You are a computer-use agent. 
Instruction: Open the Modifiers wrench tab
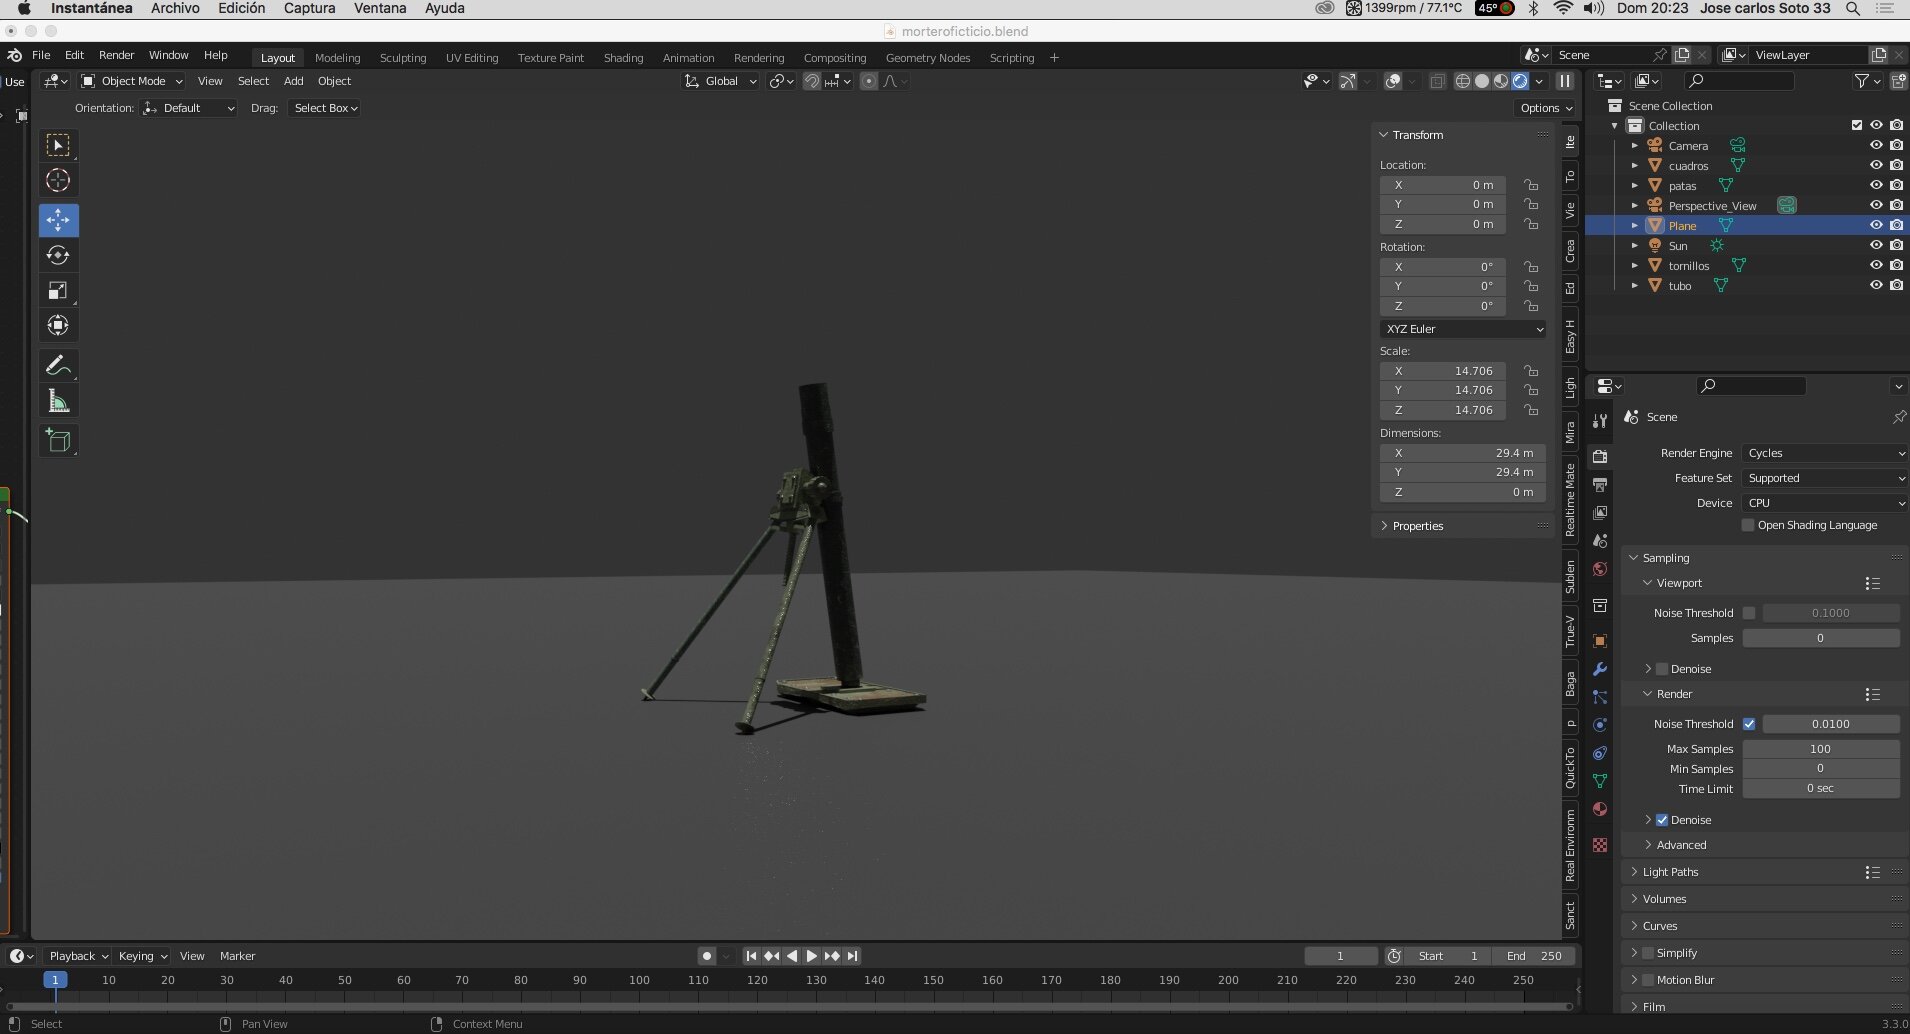1600,669
